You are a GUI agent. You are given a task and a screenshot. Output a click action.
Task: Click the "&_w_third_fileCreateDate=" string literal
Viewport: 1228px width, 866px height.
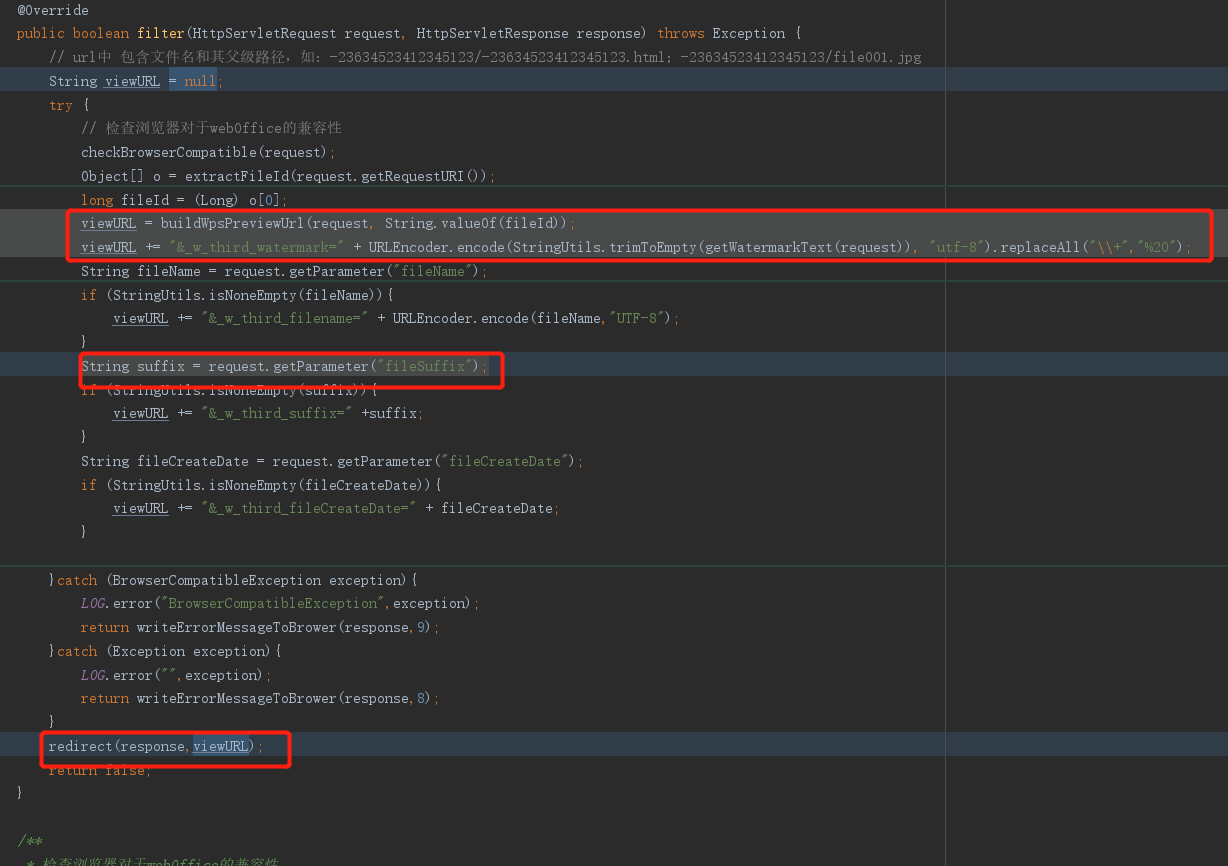309,508
